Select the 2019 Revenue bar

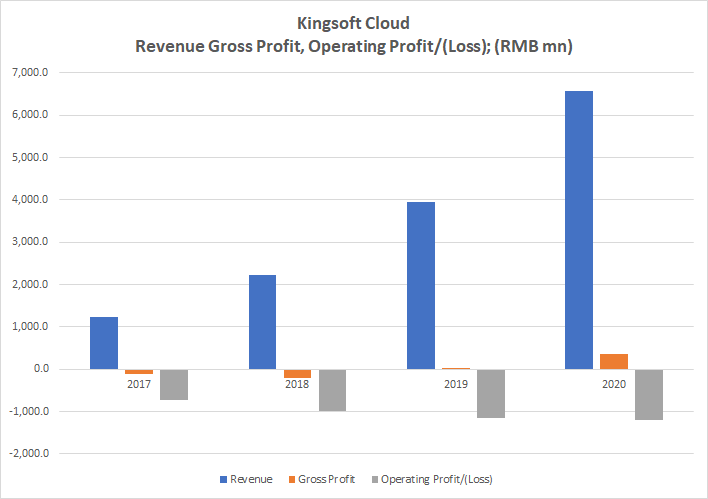(421, 285)
